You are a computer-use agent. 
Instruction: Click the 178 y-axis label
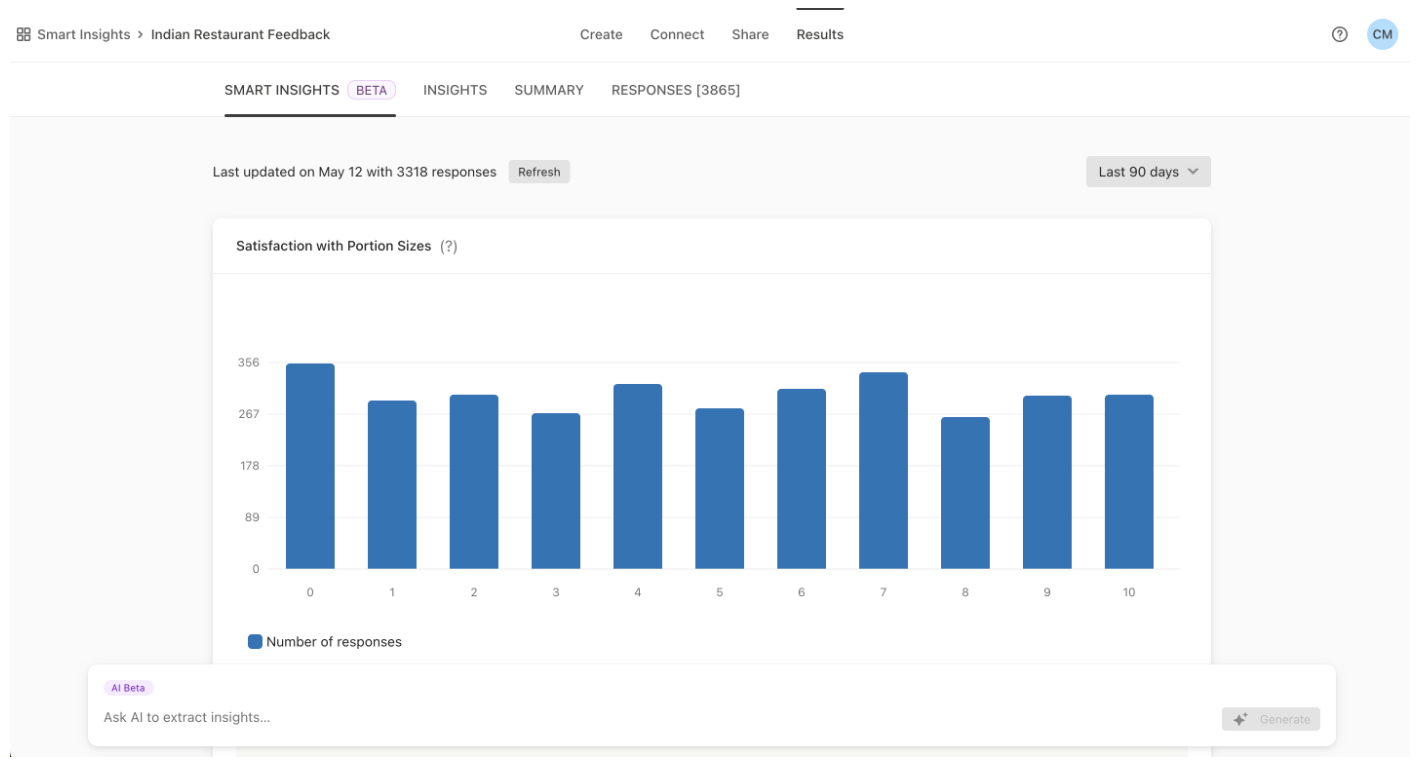pyautogui.click(x=248, y=466)
